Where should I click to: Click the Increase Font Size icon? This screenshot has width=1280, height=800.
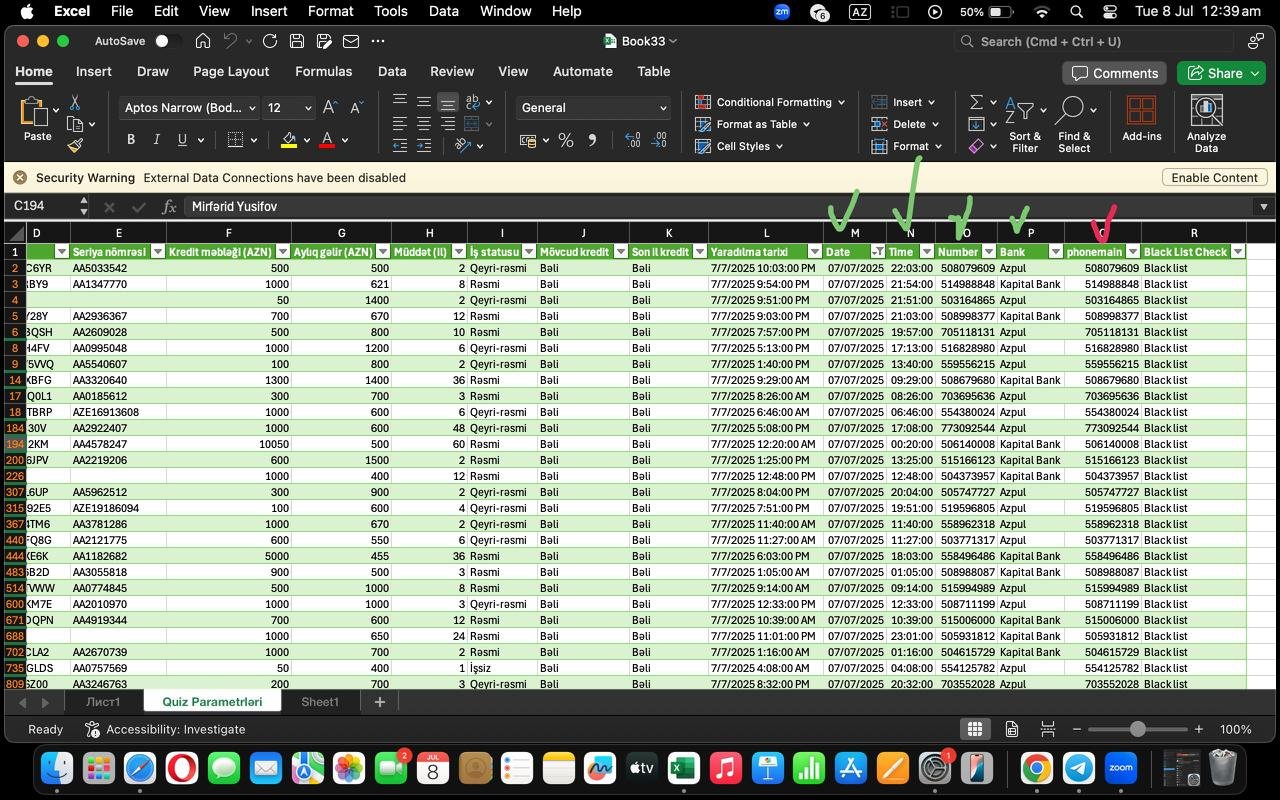click(x=329, y=108)
